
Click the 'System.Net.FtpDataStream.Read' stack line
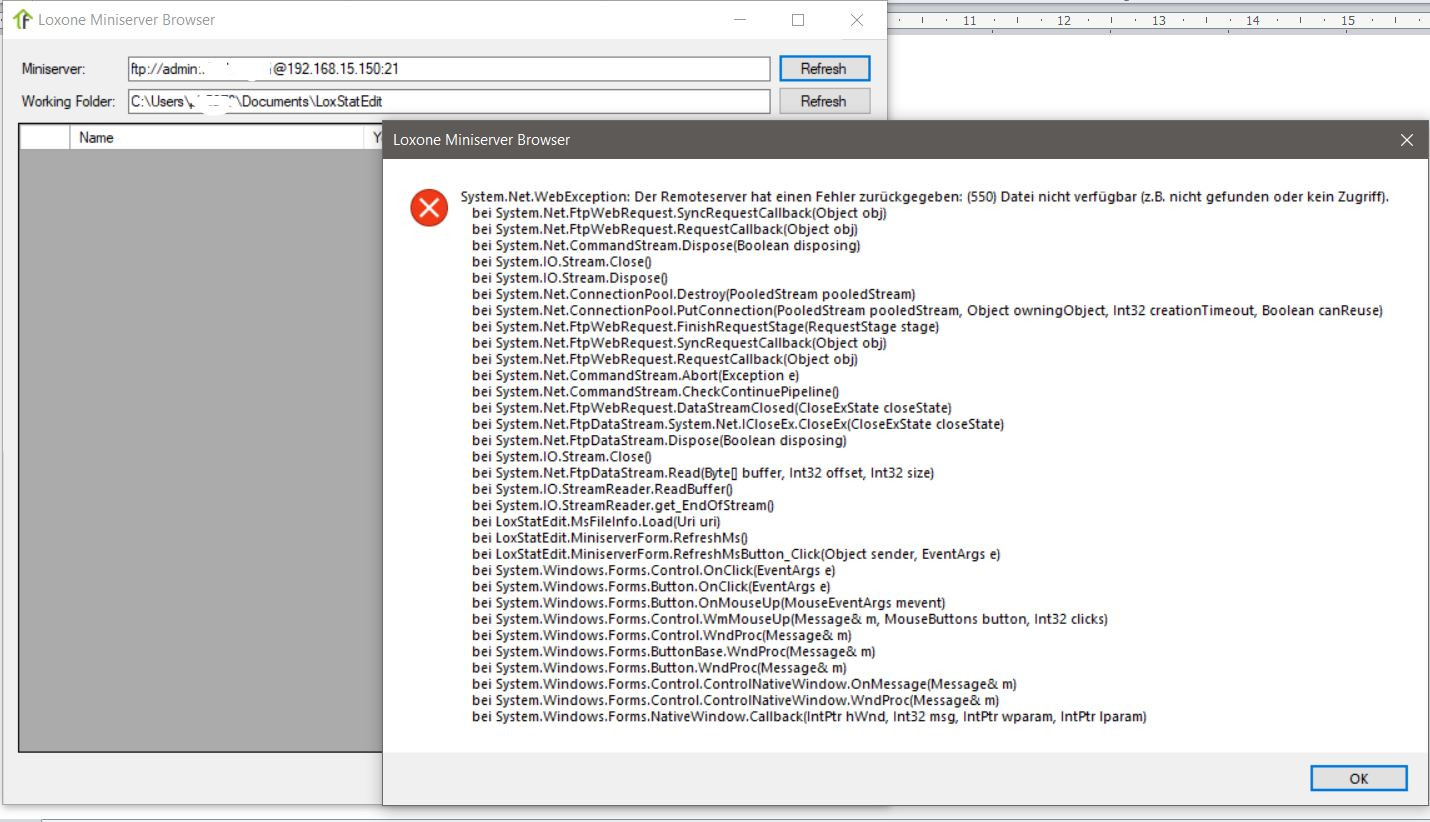click(703, 473)
